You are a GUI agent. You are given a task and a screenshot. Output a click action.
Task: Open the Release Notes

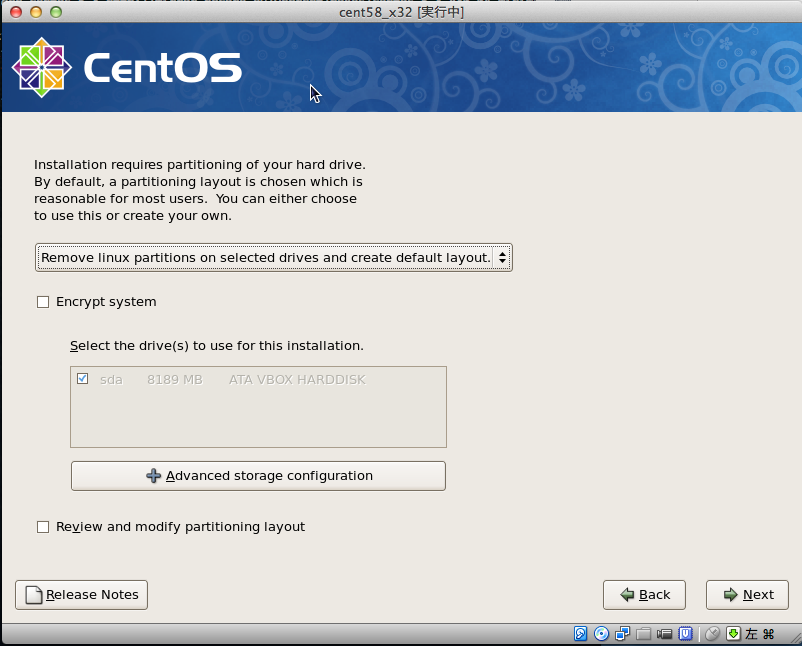coord(81,595)
